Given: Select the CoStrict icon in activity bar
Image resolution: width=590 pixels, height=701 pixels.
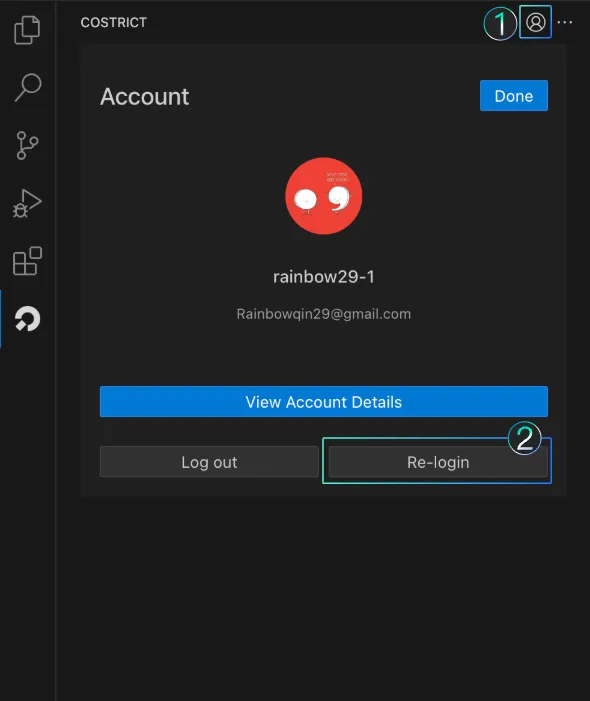Looking at the screenshot, I should pyautogui.click(x=27, y=319).
